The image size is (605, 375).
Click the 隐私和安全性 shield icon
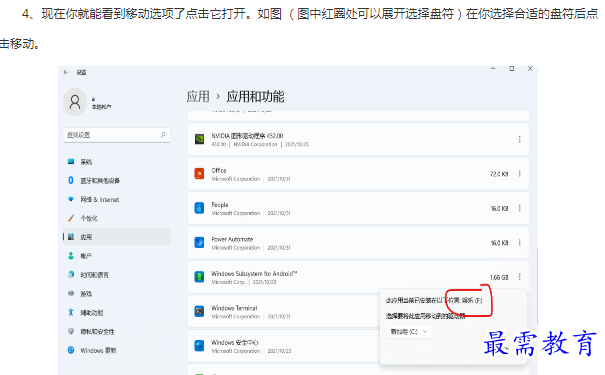coord(71,331)
